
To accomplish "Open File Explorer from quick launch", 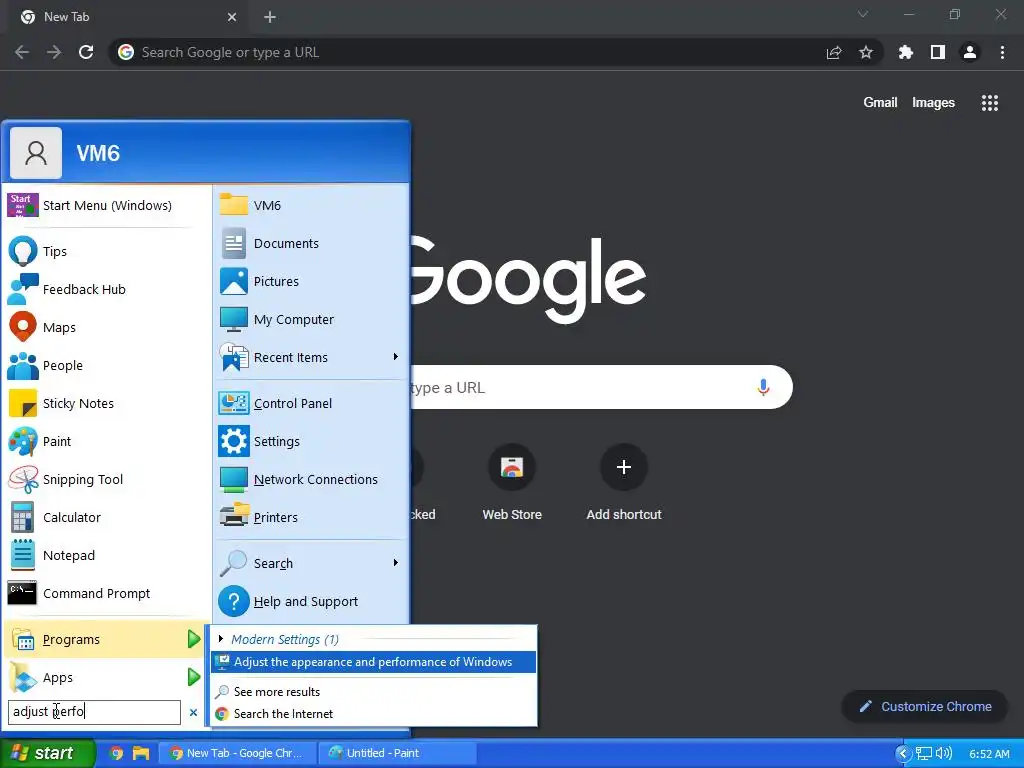I will (140, 754).
